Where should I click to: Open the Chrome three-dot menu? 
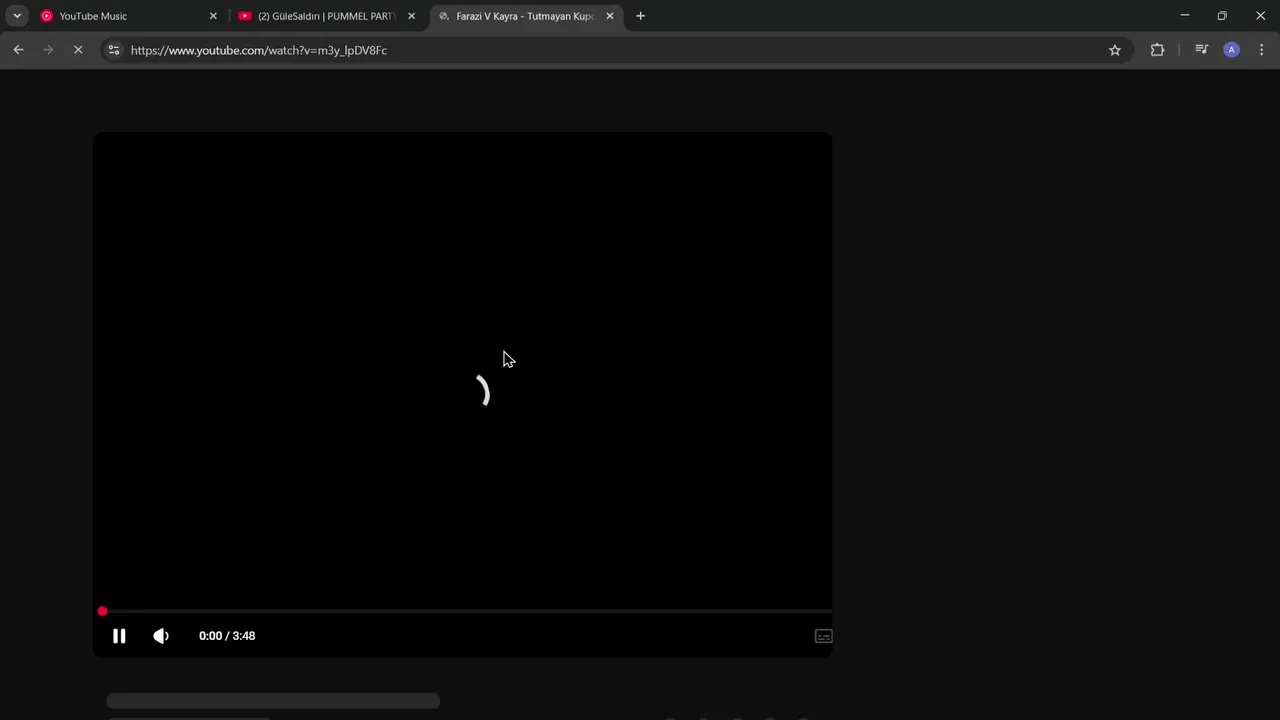[1261, 50]
